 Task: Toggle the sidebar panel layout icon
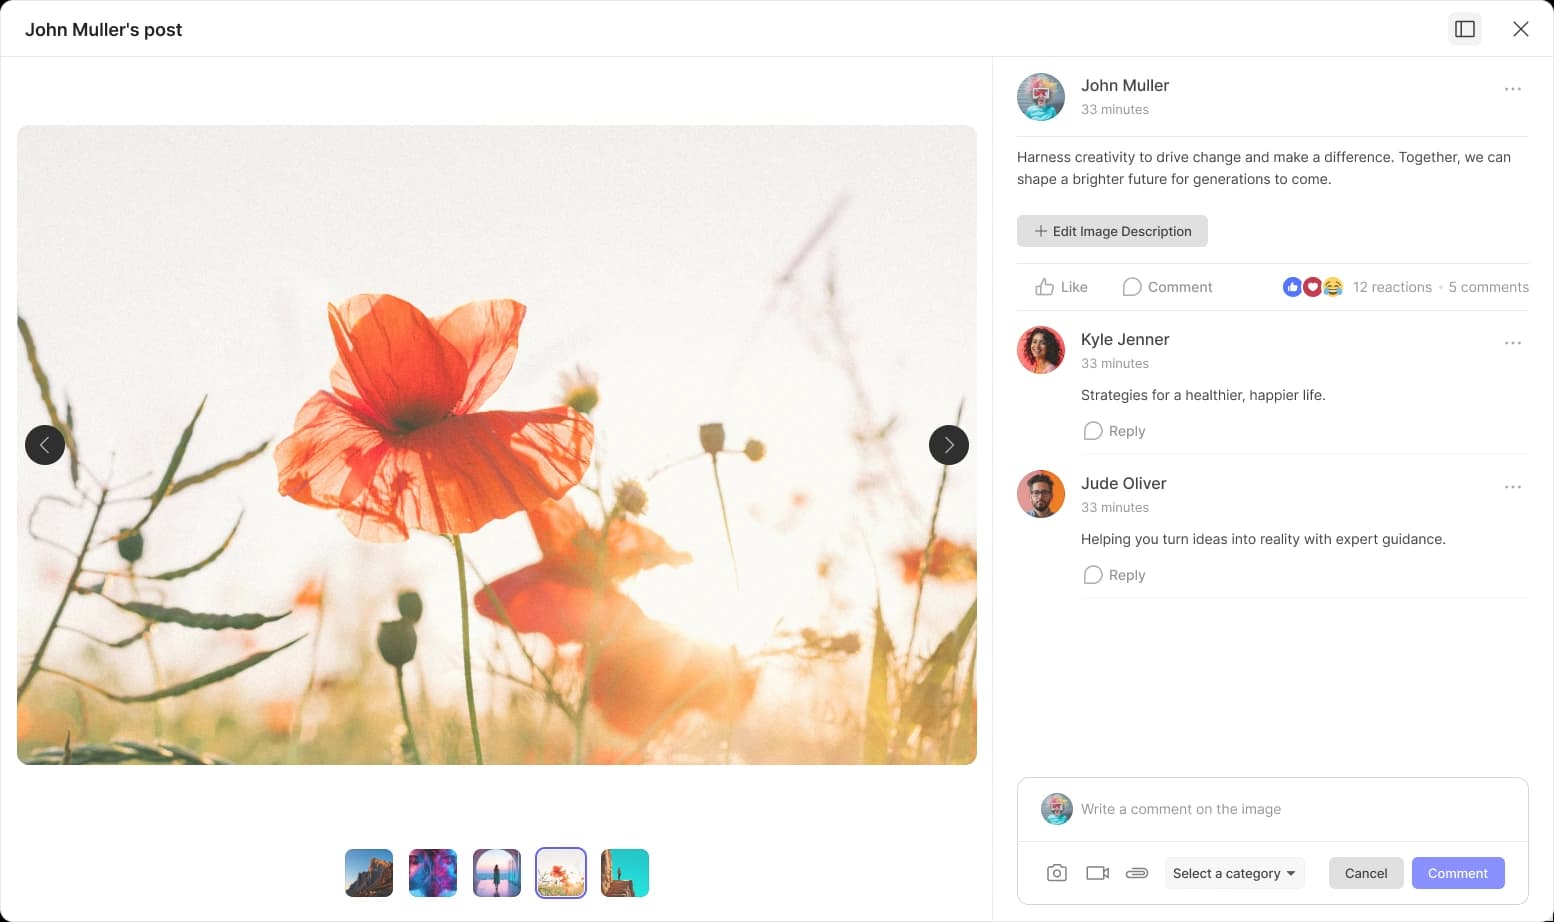(1465, 29)
